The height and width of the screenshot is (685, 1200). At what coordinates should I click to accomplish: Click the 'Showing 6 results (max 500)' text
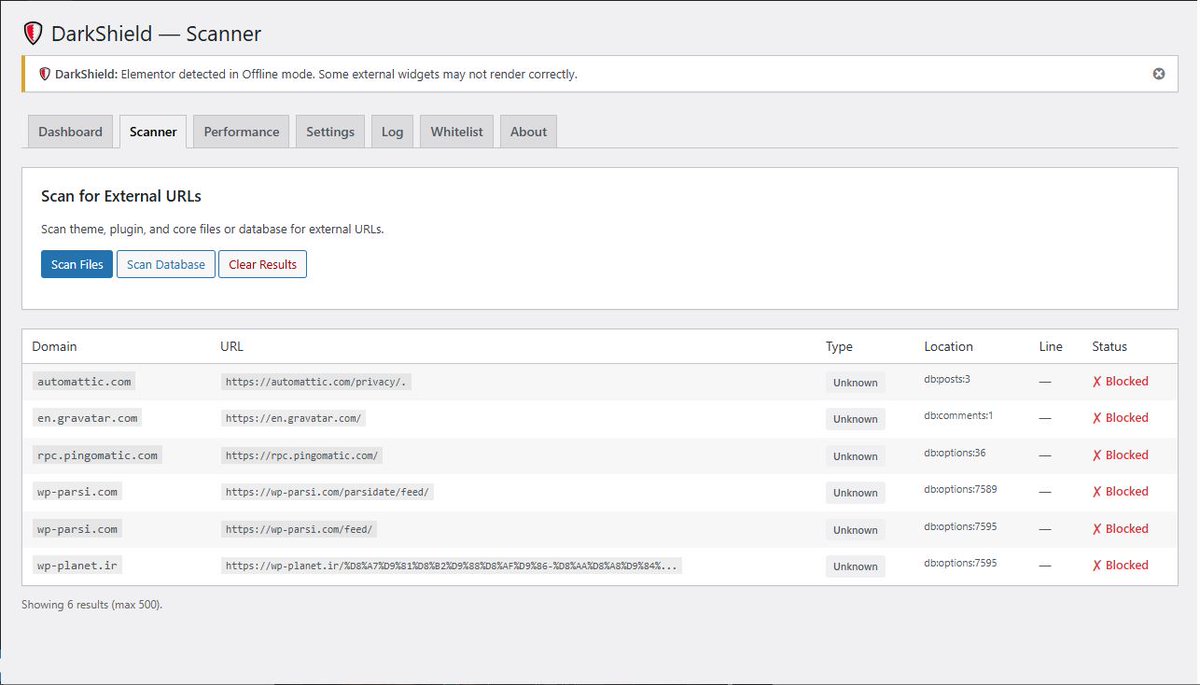pyautogui.click(x=92, y=605)
